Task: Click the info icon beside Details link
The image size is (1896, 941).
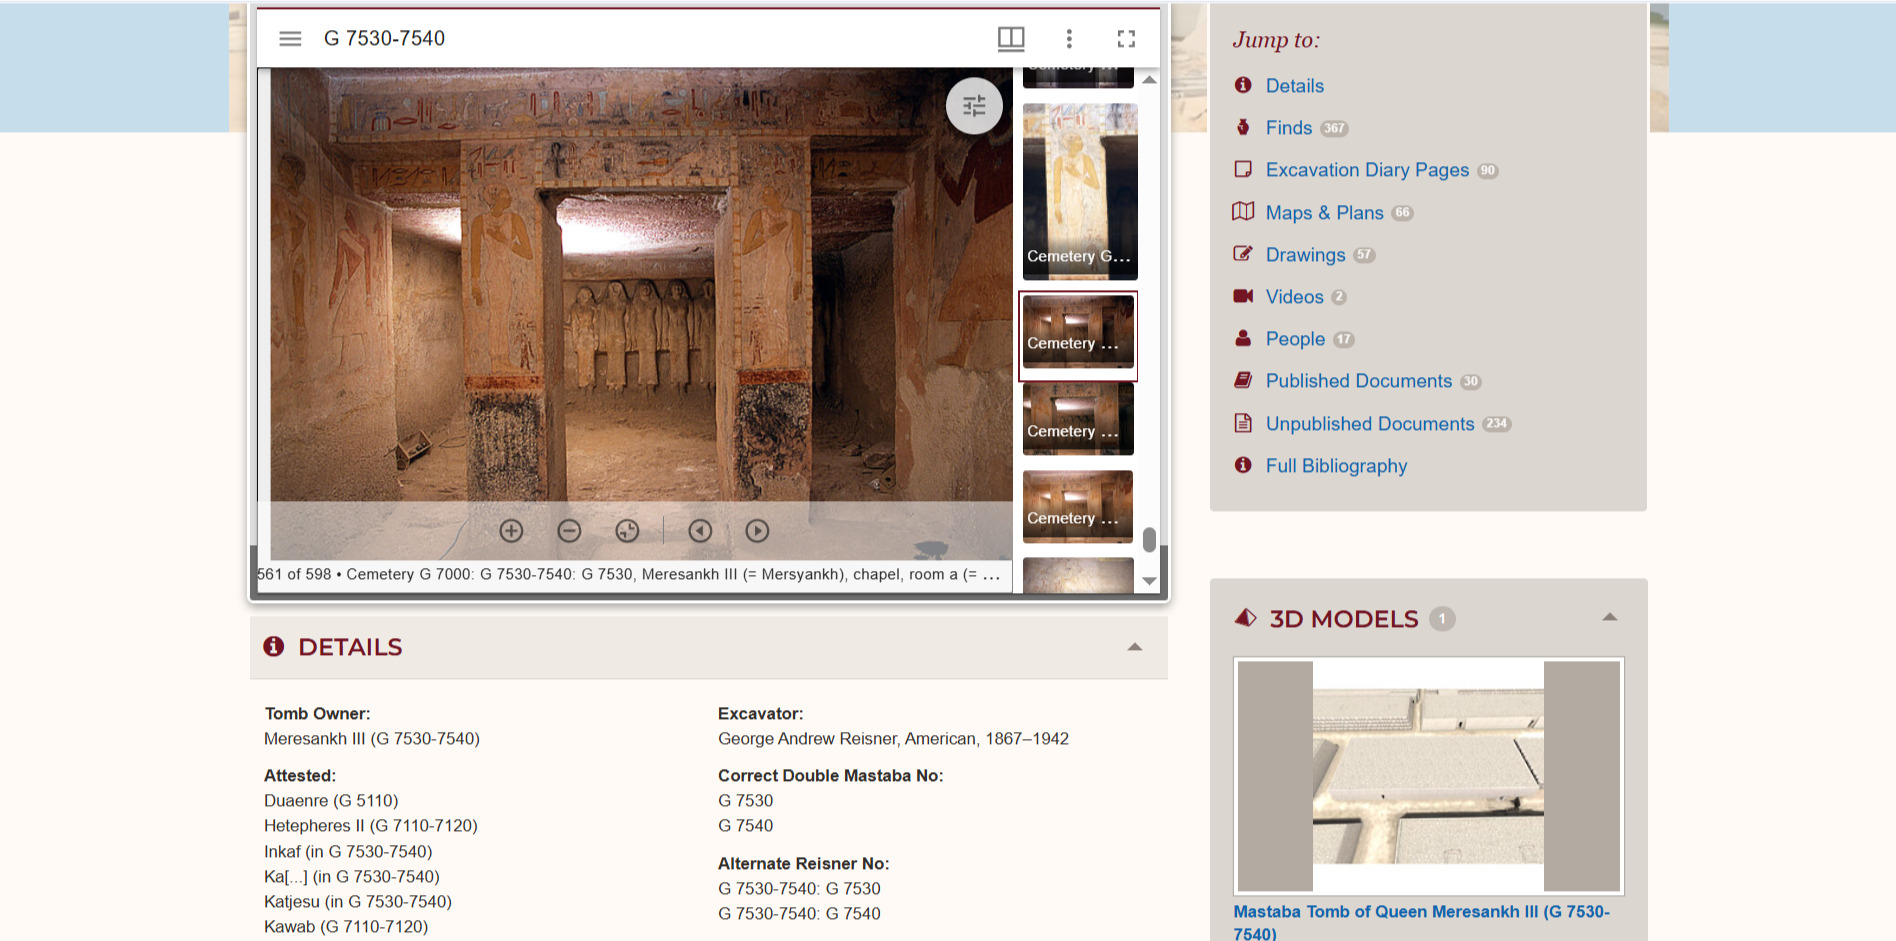Action: tap(1243, 85)
